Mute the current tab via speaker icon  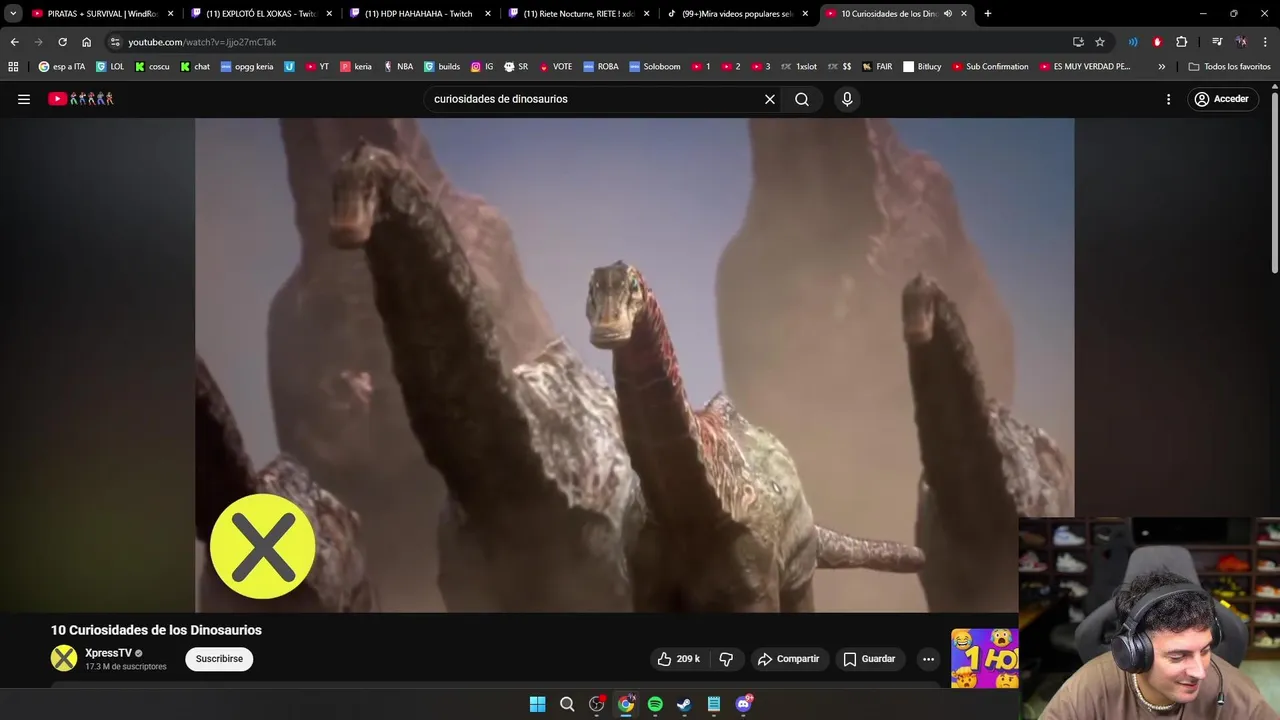(x=948, y=14)
